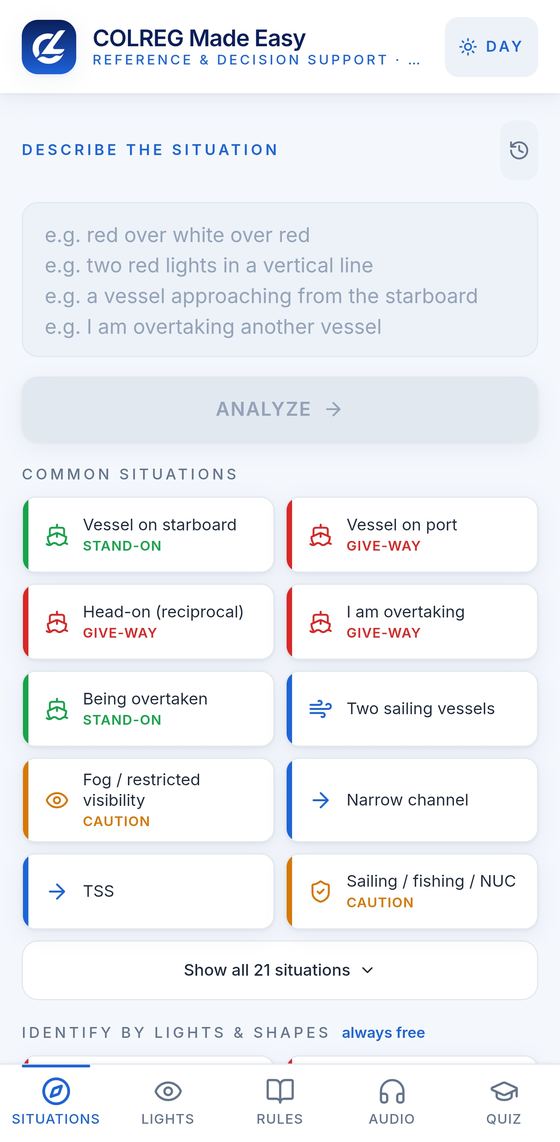The image size is (560, 1142).
Task: Go to the Audio tab
Action: (x=392, y=1102)
